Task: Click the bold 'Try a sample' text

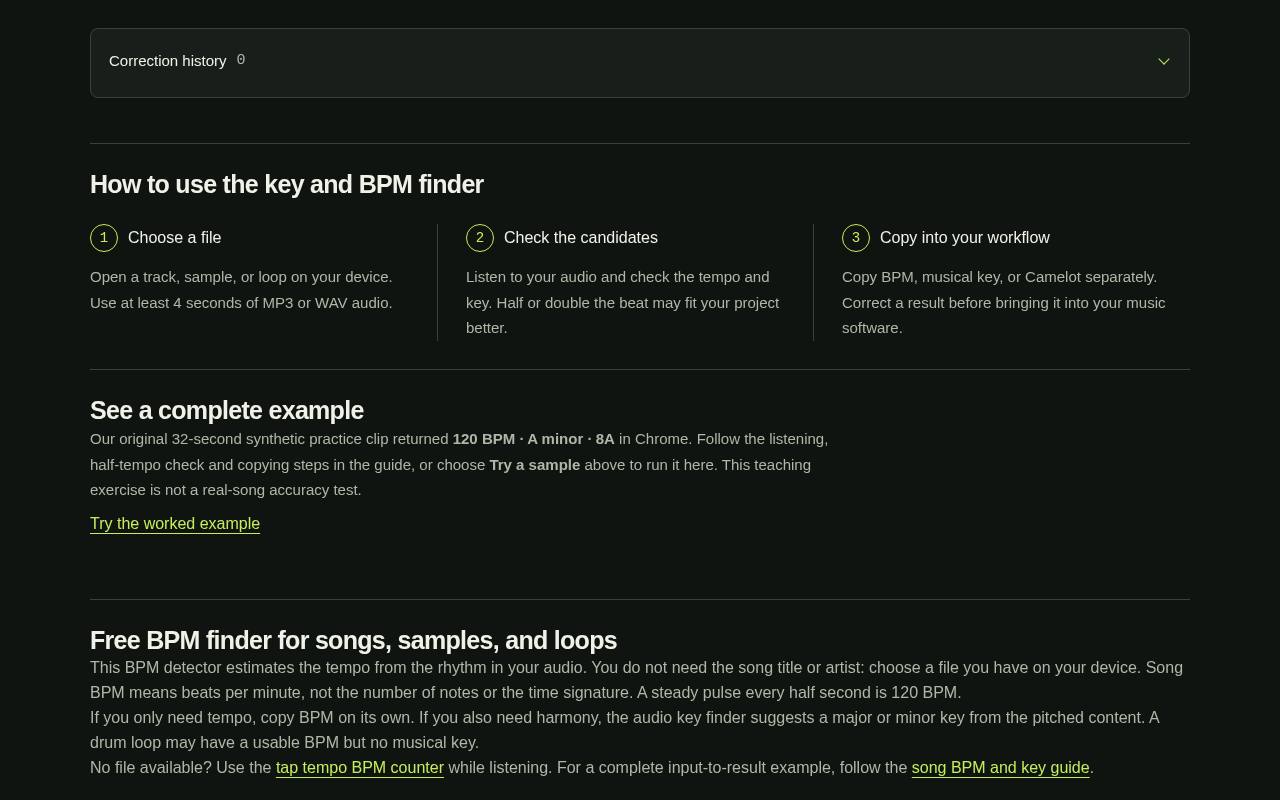Action: 535,465
